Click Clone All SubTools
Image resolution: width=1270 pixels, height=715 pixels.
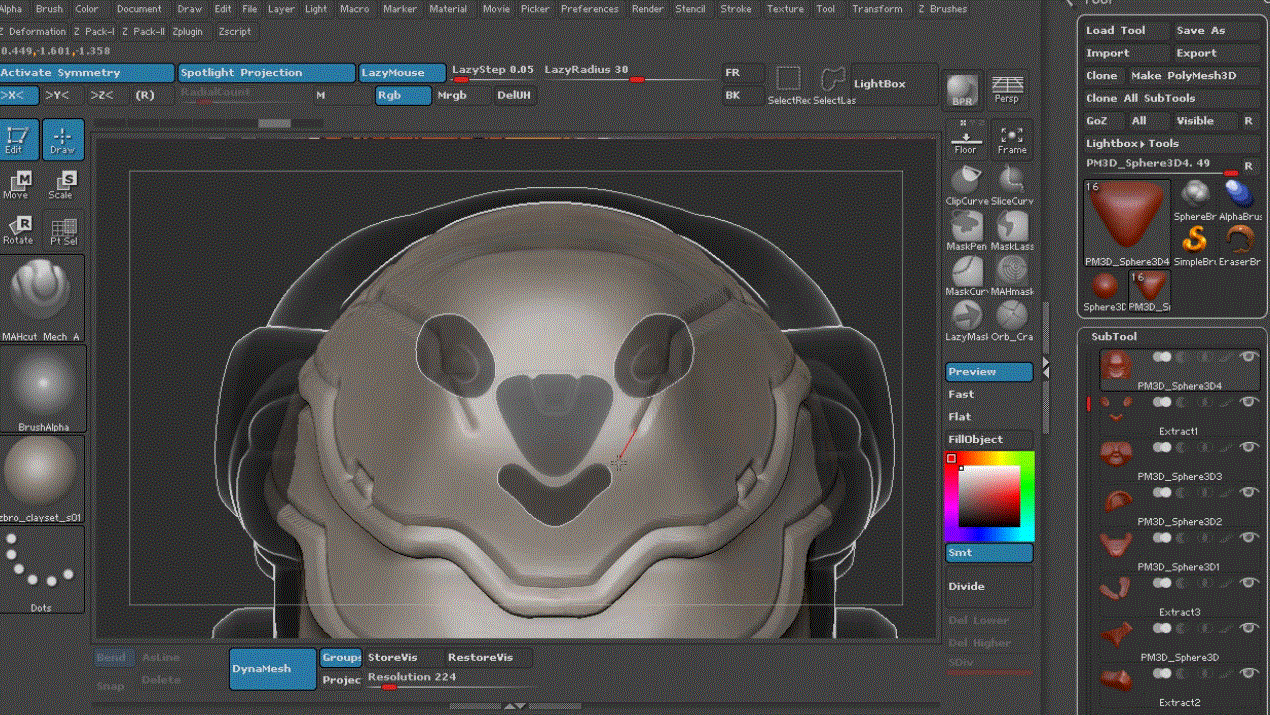(1172, 98)
